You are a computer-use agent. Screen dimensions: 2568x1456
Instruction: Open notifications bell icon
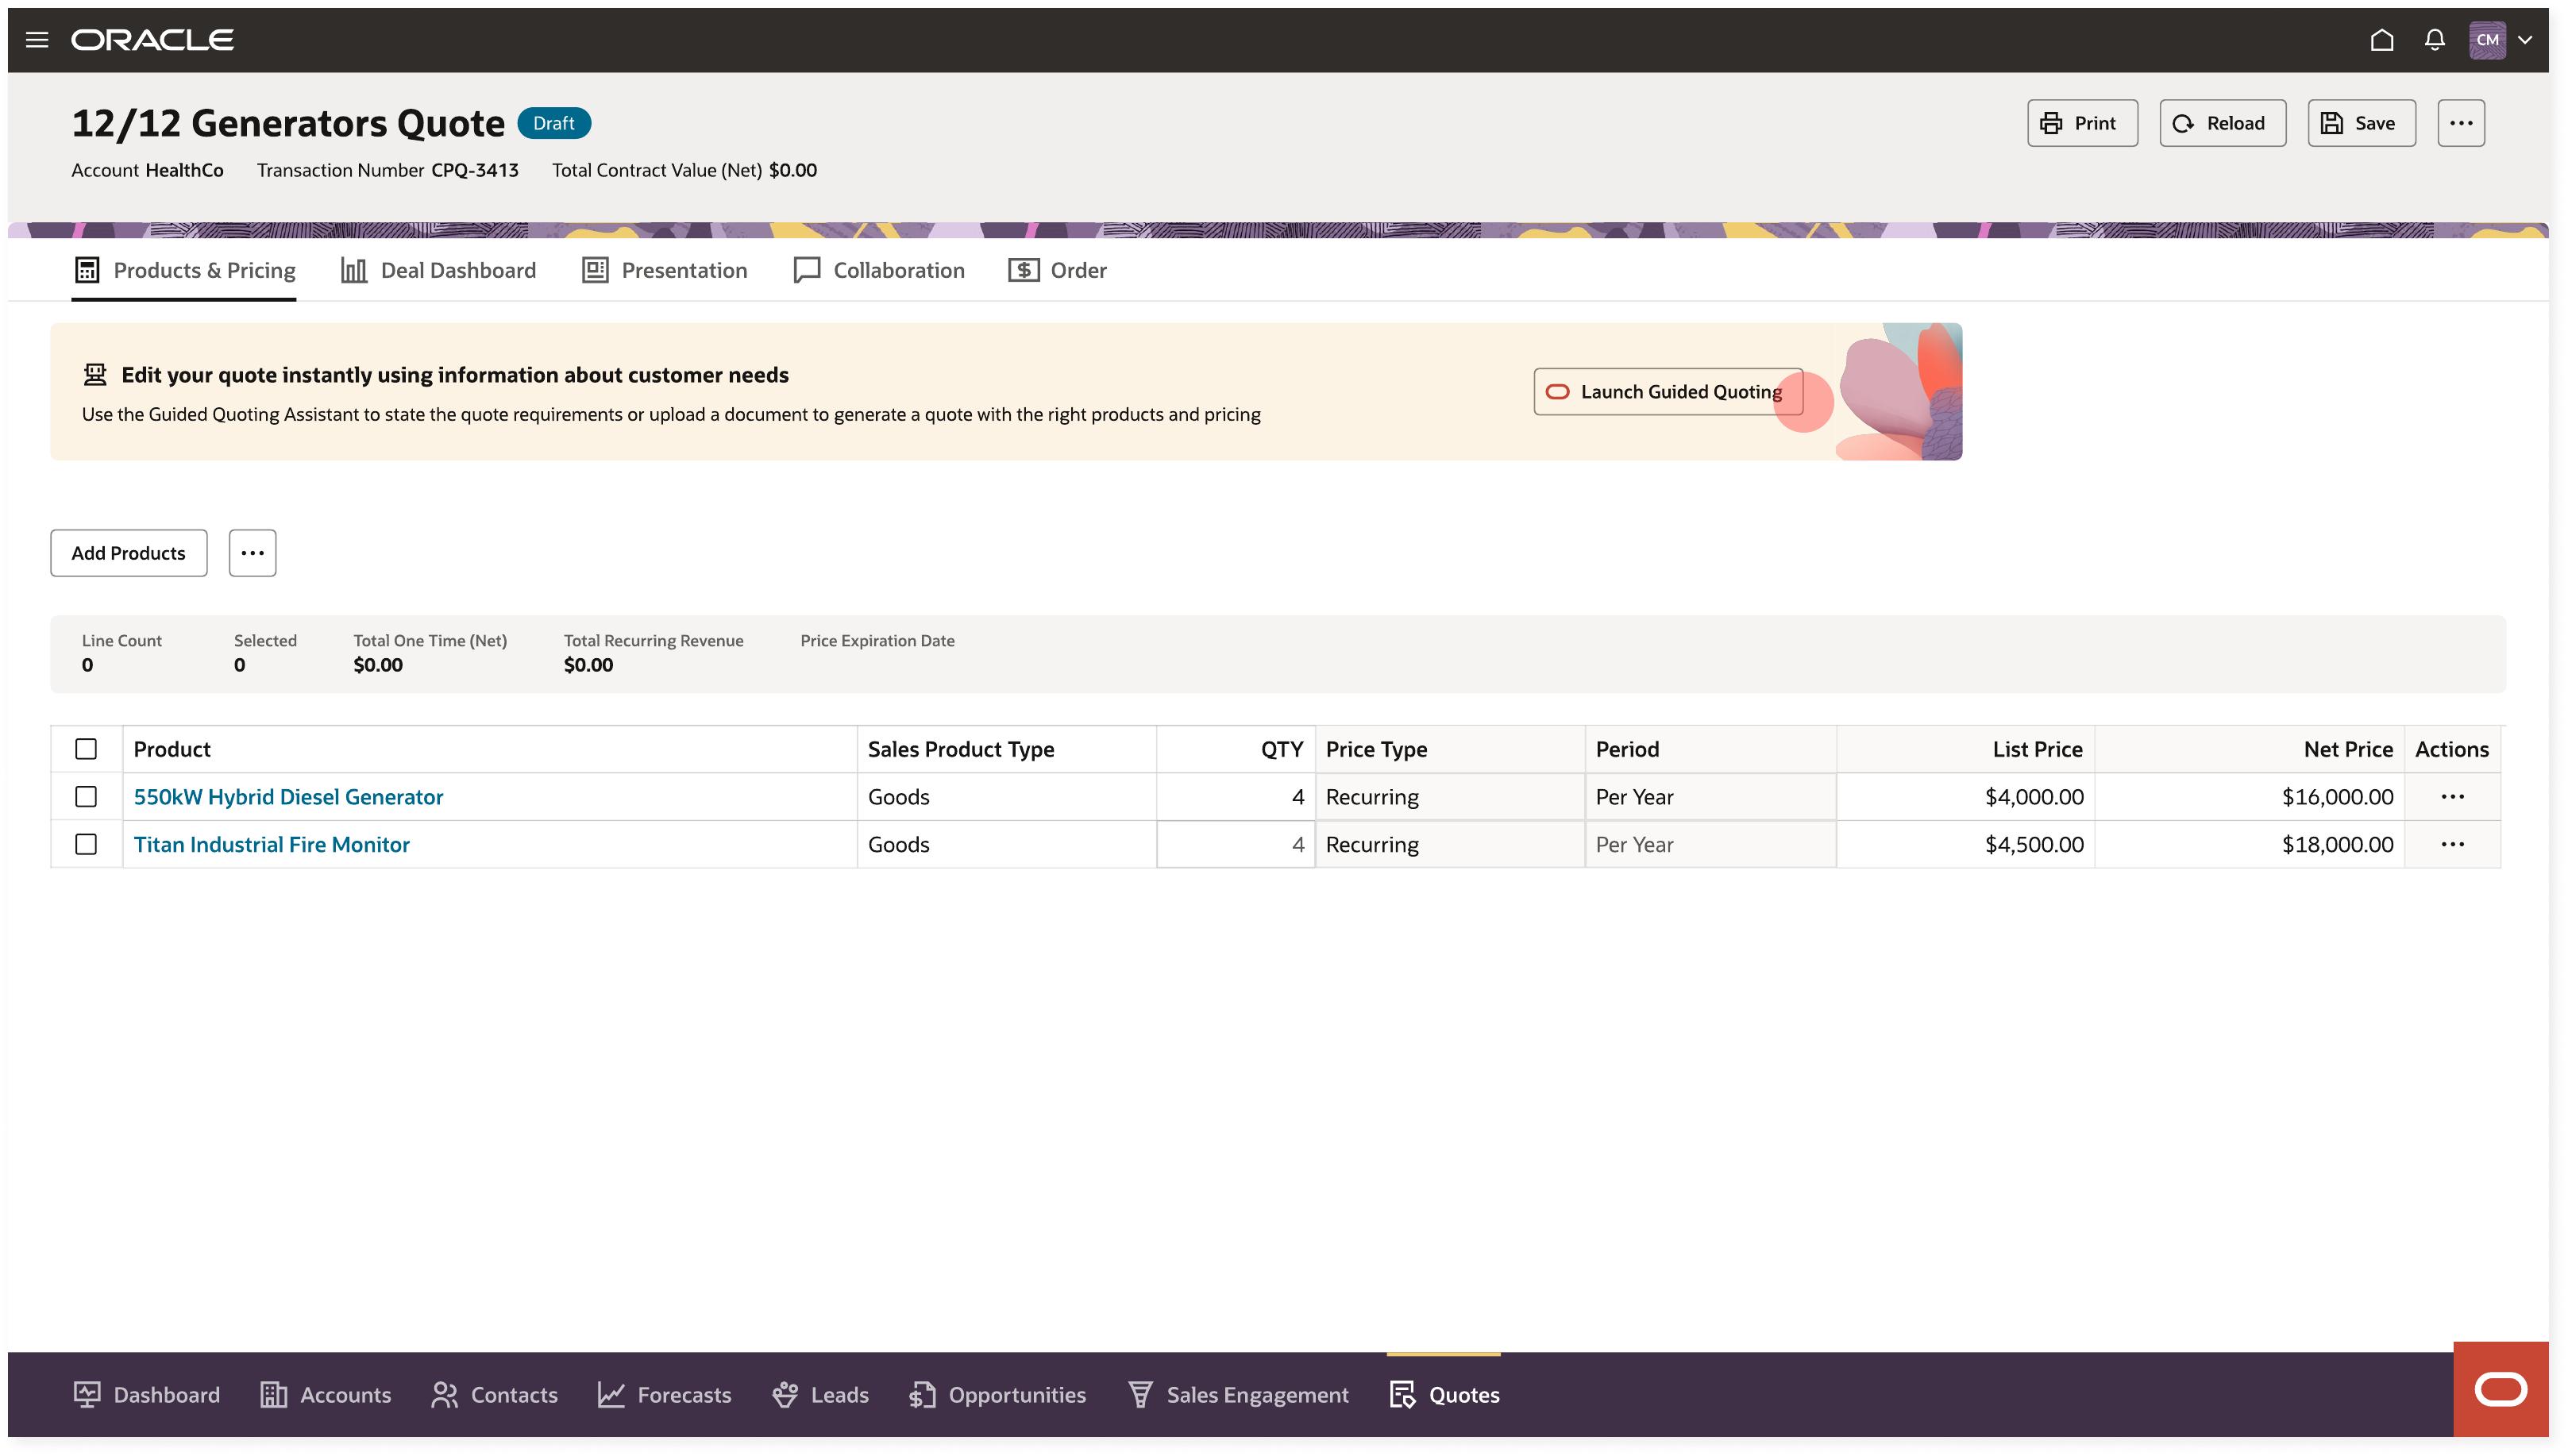coord(2434,40)
